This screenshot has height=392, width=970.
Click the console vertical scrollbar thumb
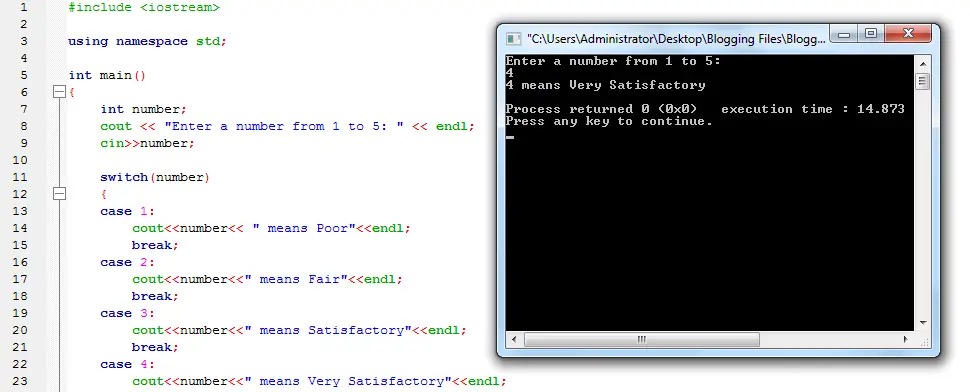[922, 81]
